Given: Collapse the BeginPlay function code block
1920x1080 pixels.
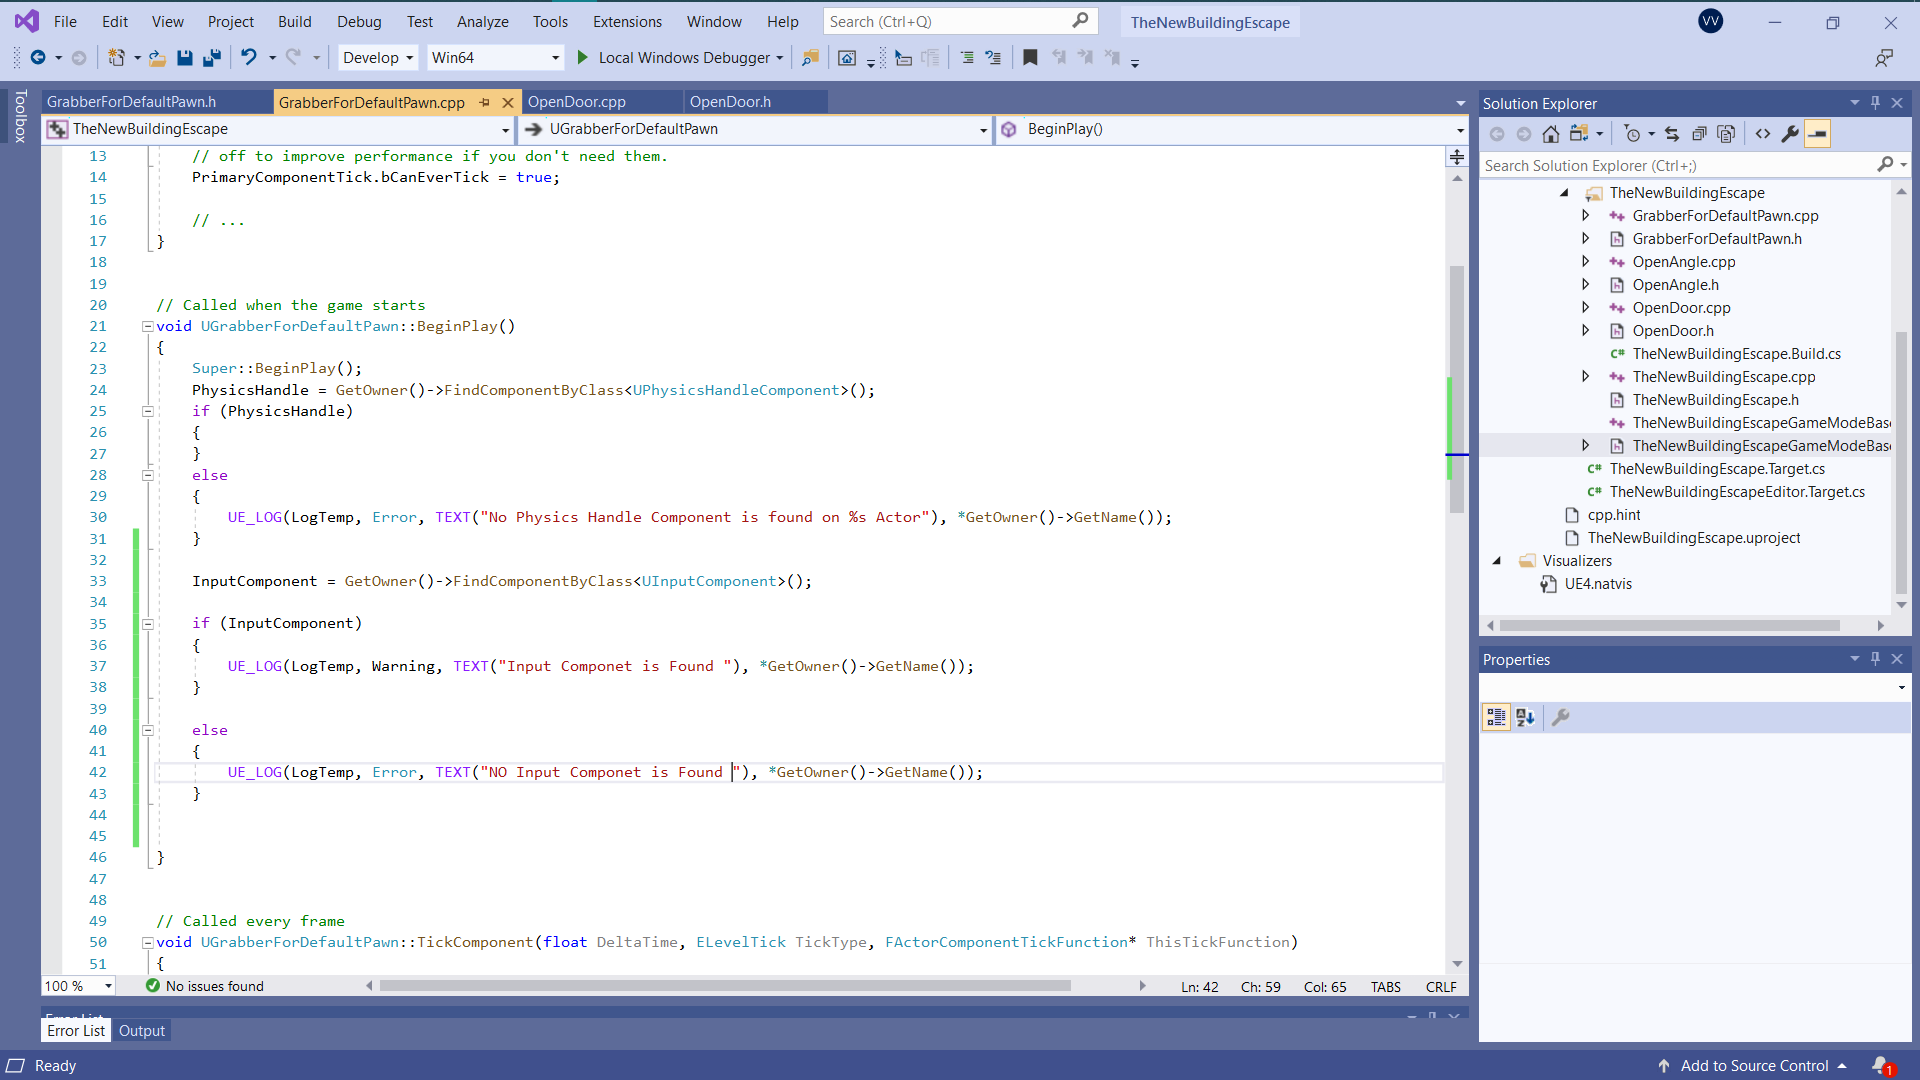Looking at the screenshot, I should point(148,326).
